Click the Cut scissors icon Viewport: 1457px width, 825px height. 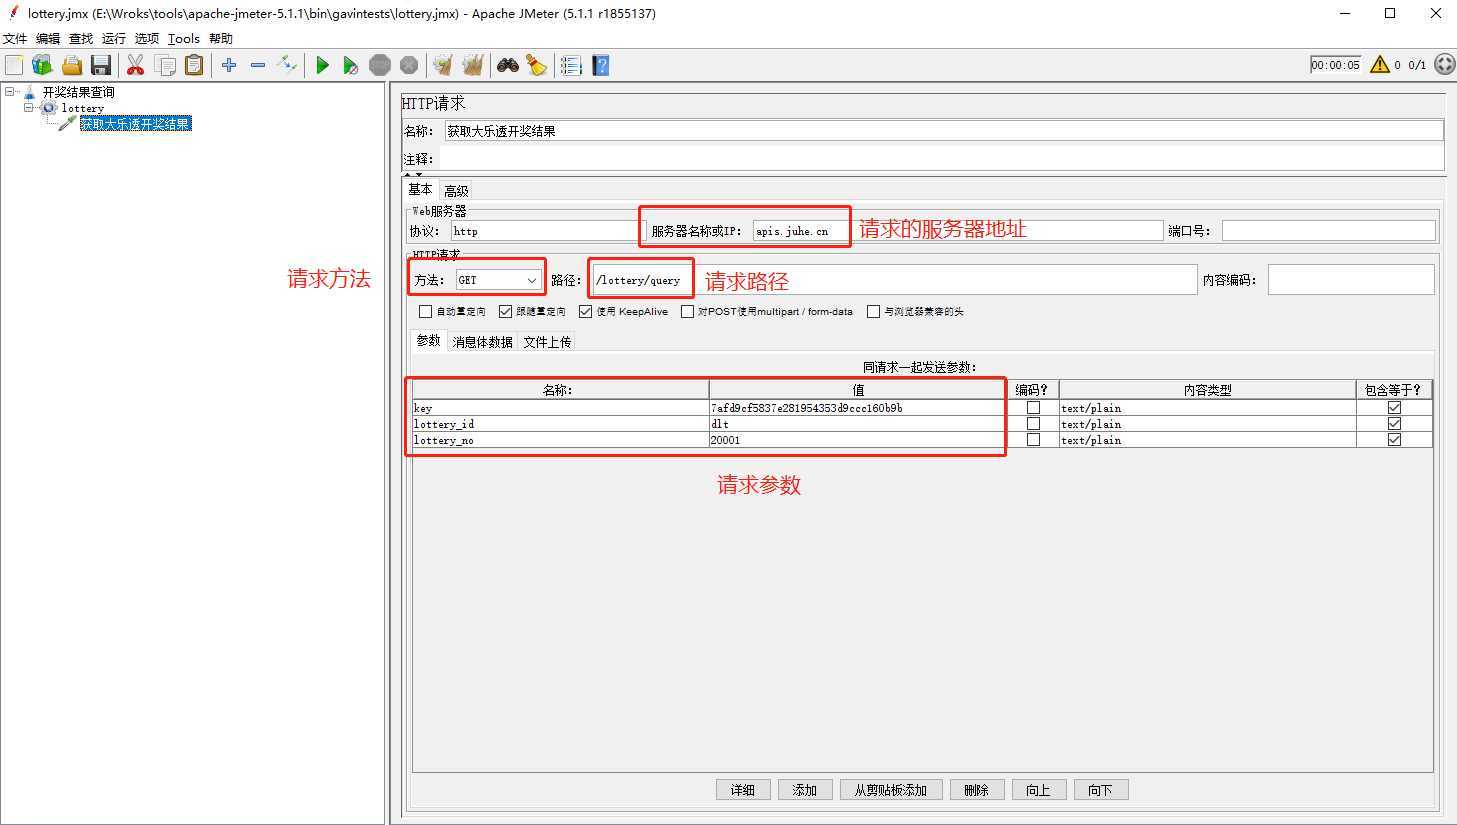point(135,65)
